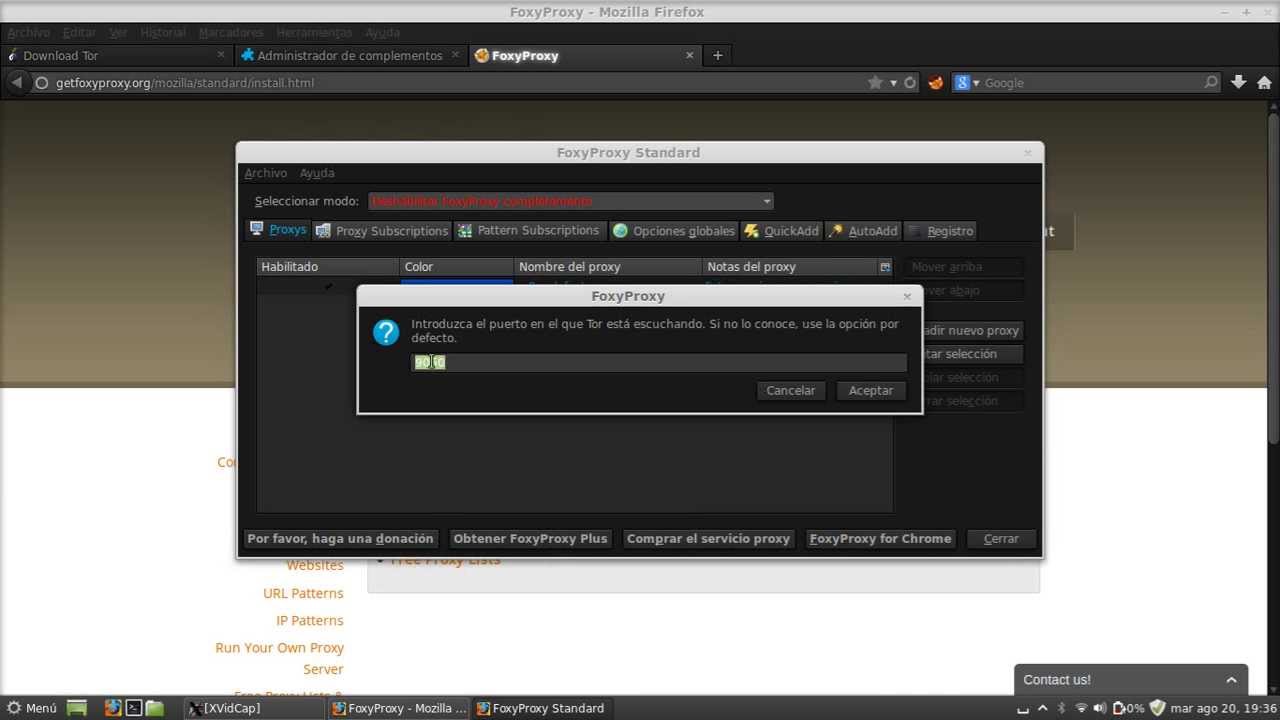Sort by the Habilitado column header

(x=328, y=267)
